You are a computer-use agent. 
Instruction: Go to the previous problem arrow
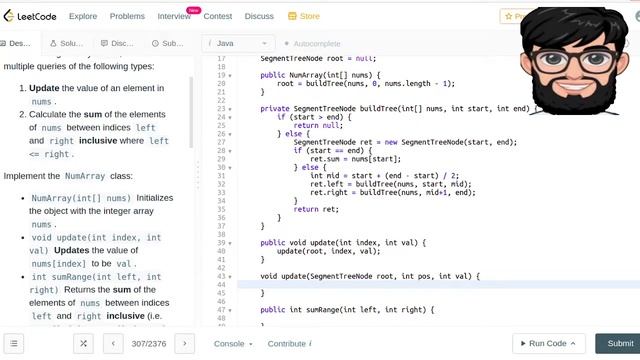pos(113,344)
